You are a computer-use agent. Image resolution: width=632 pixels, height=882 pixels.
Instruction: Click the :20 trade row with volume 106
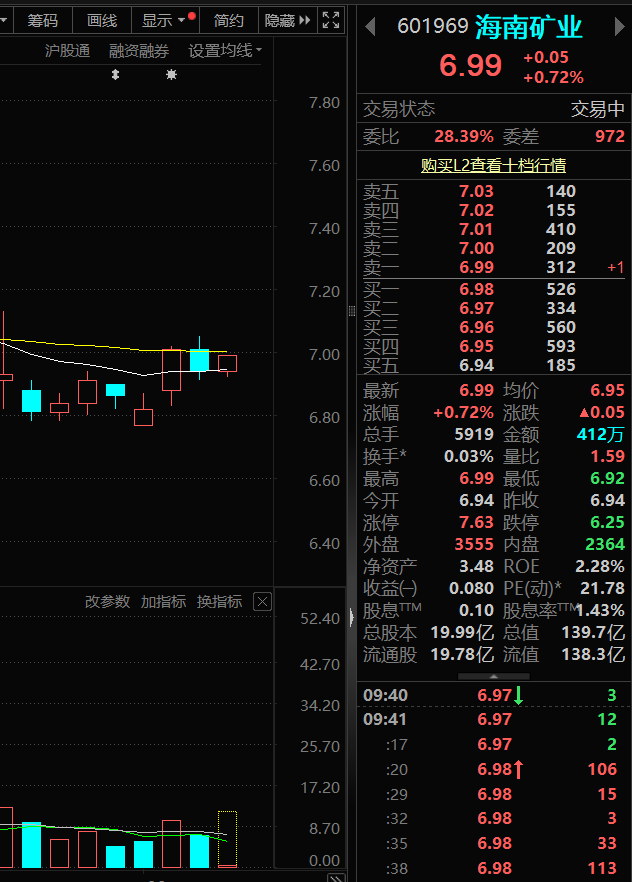click(494, 769)
